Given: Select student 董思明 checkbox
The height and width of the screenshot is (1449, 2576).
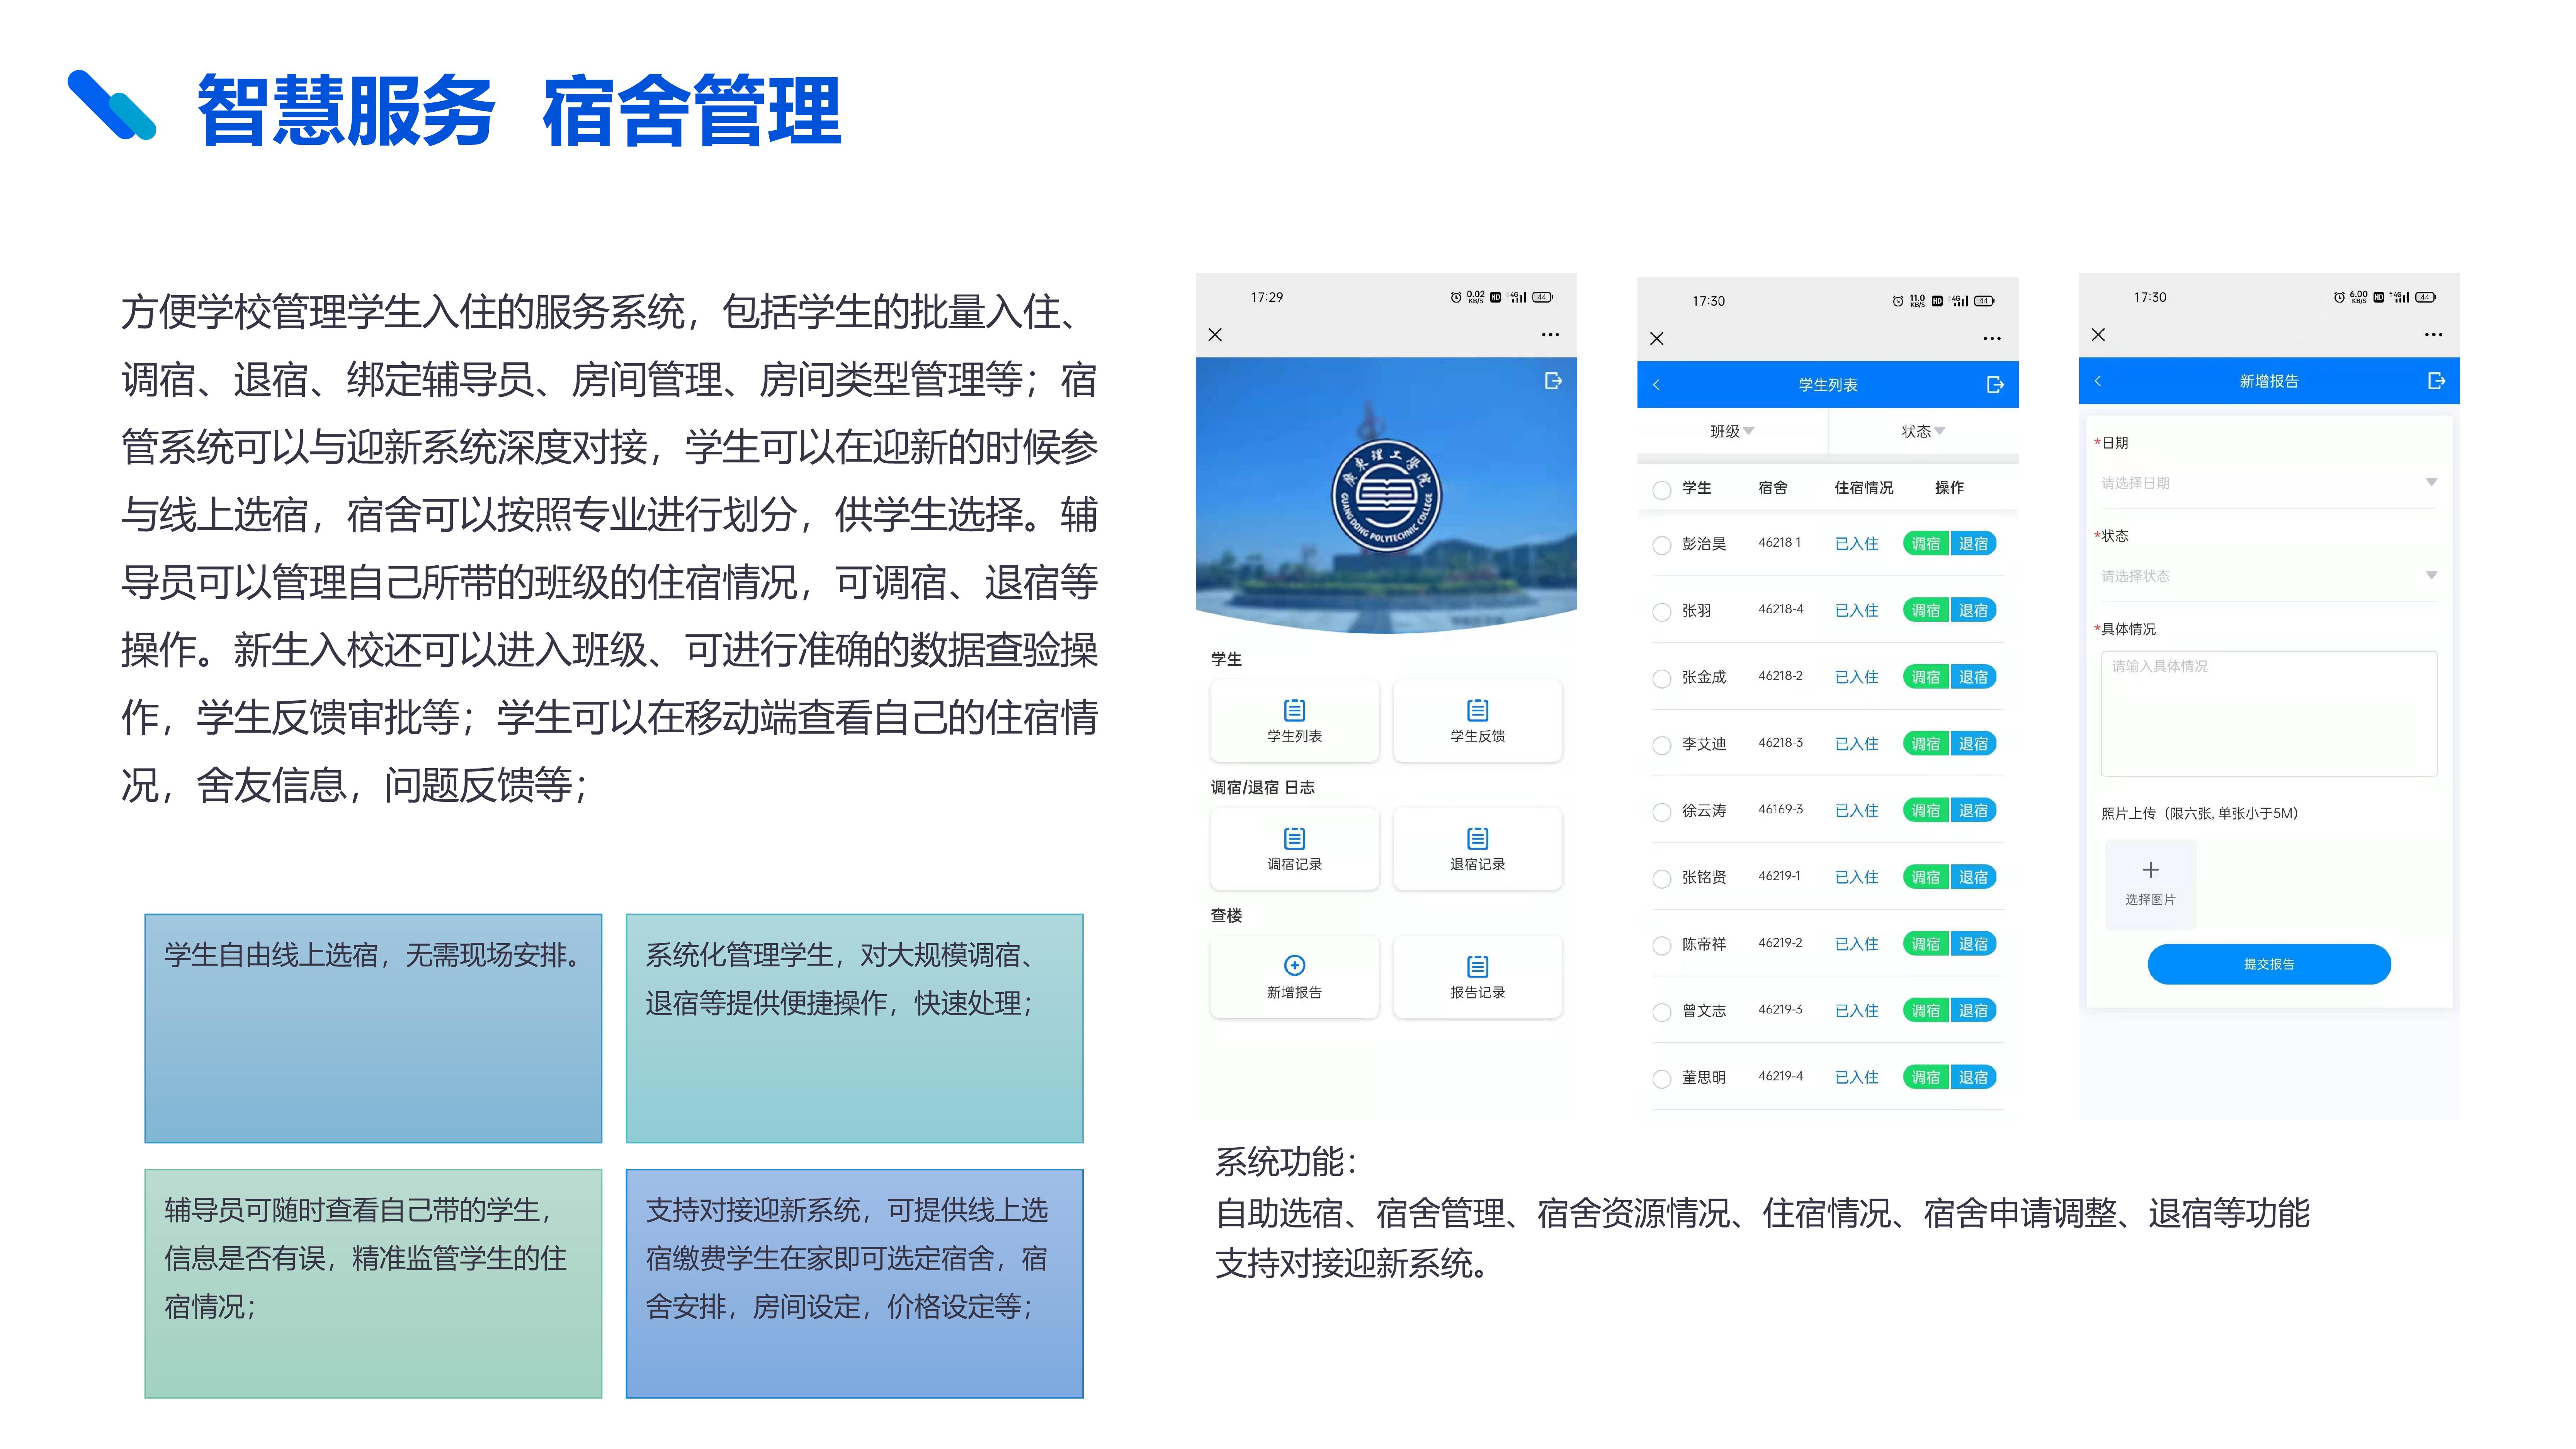Looking at the screenshot, I should pos(1662,1079).
